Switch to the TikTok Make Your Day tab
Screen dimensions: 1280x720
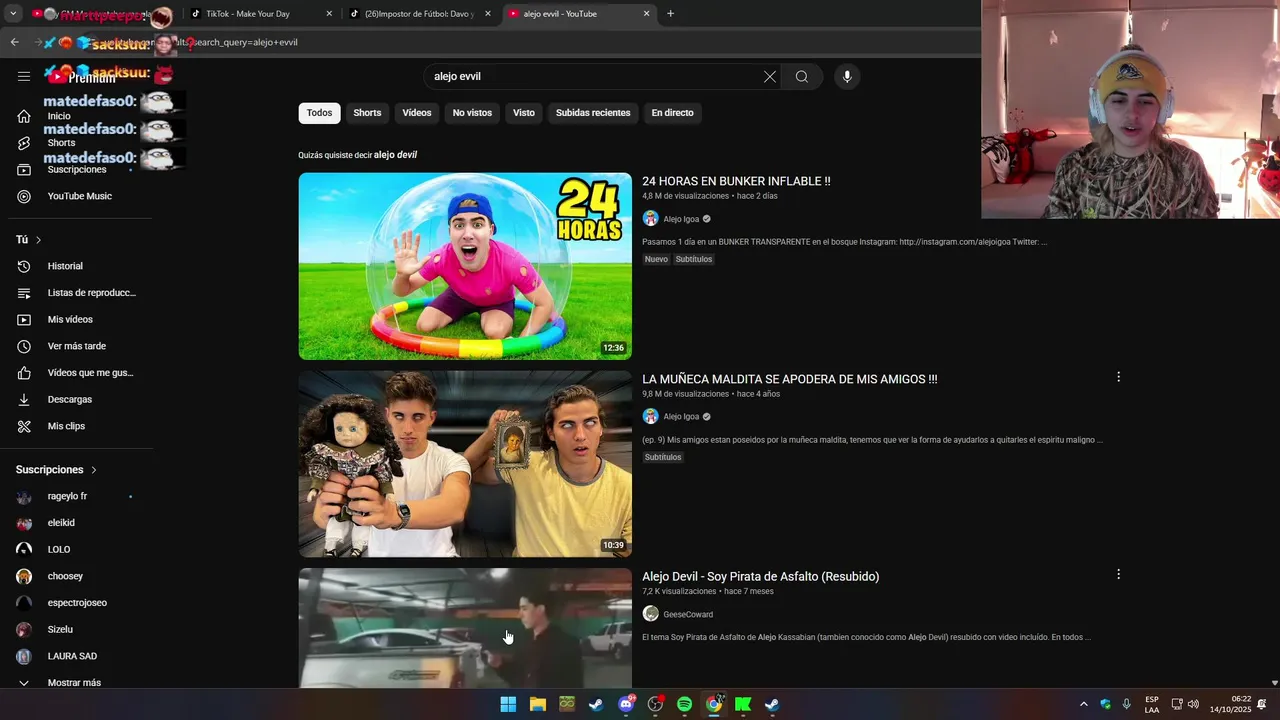[262, 14]
